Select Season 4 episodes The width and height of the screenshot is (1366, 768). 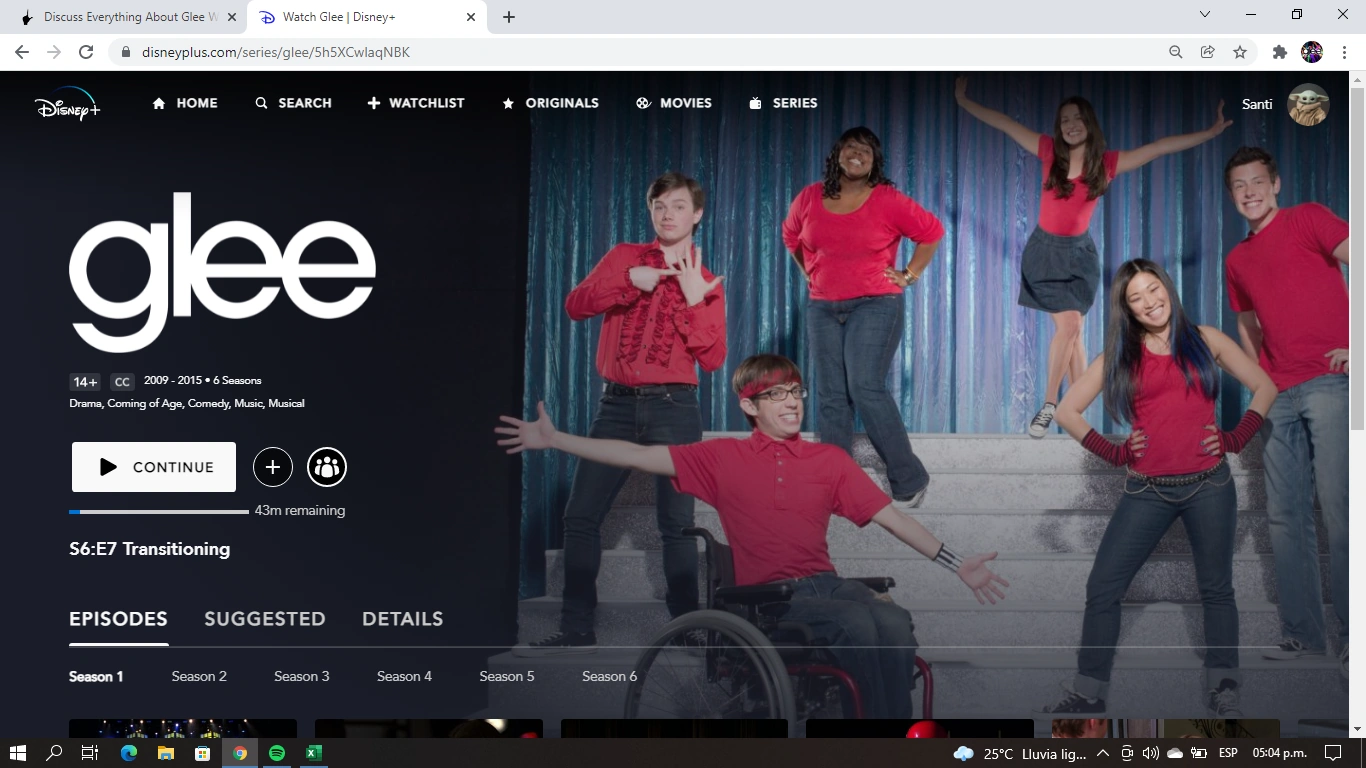pyautogui.click(x=404, y=676)
